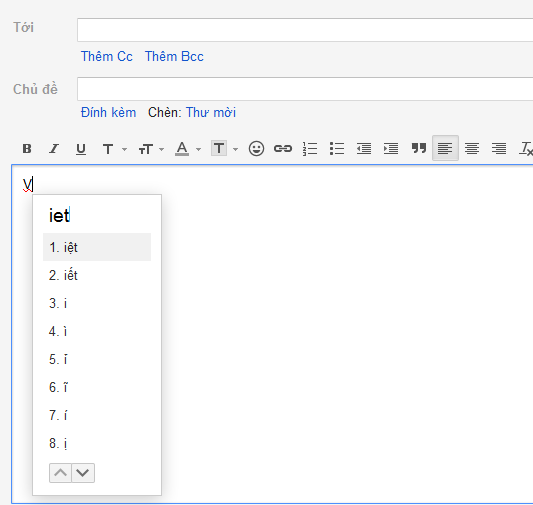Select suggestion 4 ì

97,331
